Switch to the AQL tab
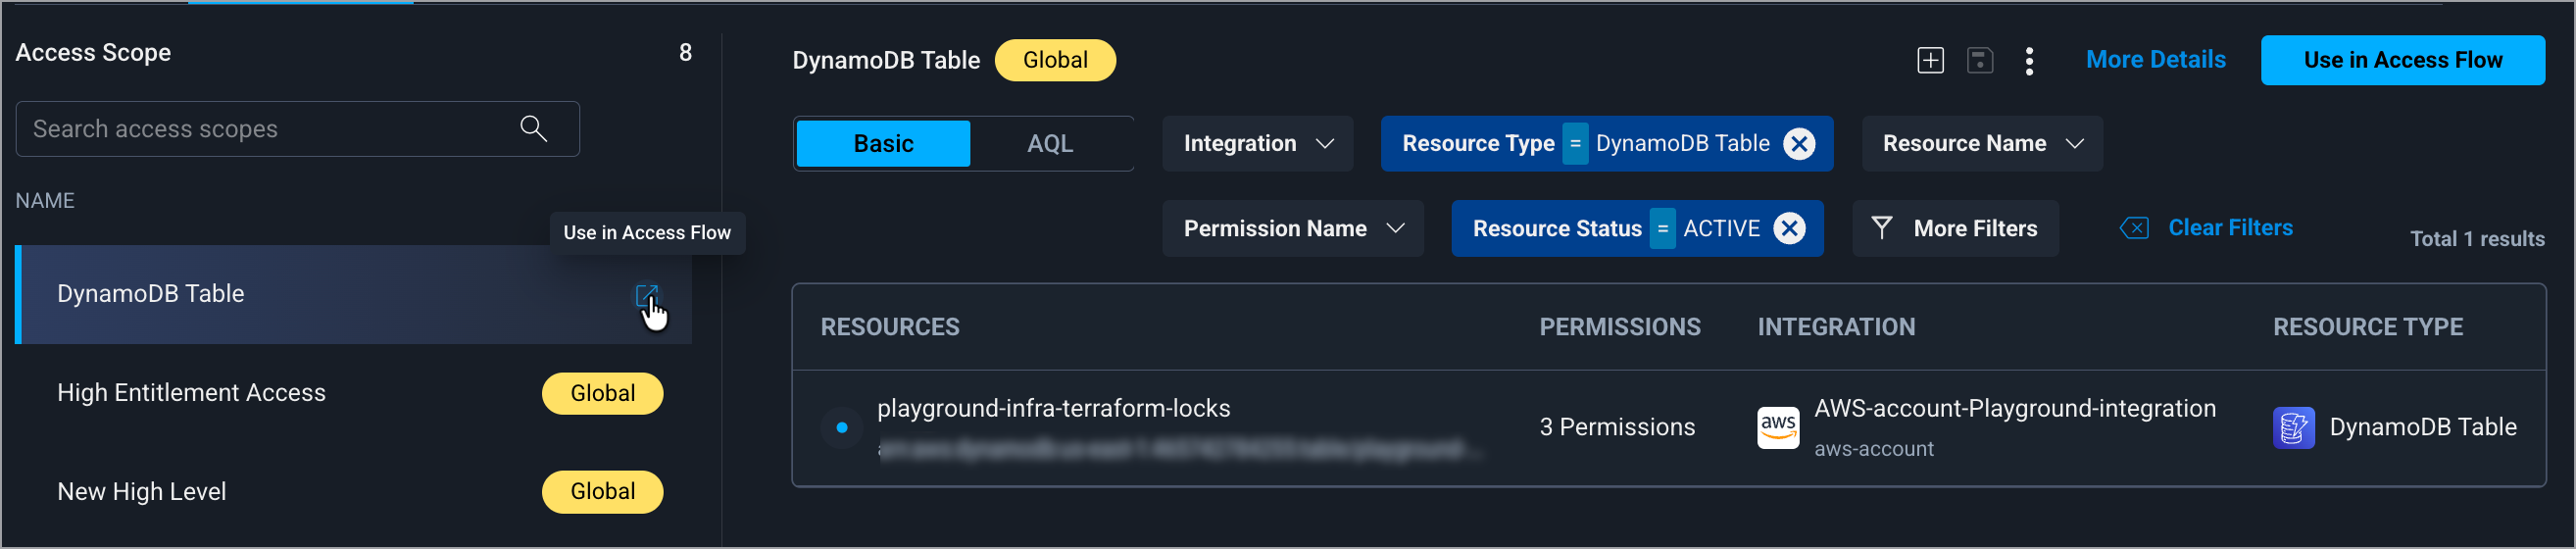2576x549 pixels. (1049, 144)
